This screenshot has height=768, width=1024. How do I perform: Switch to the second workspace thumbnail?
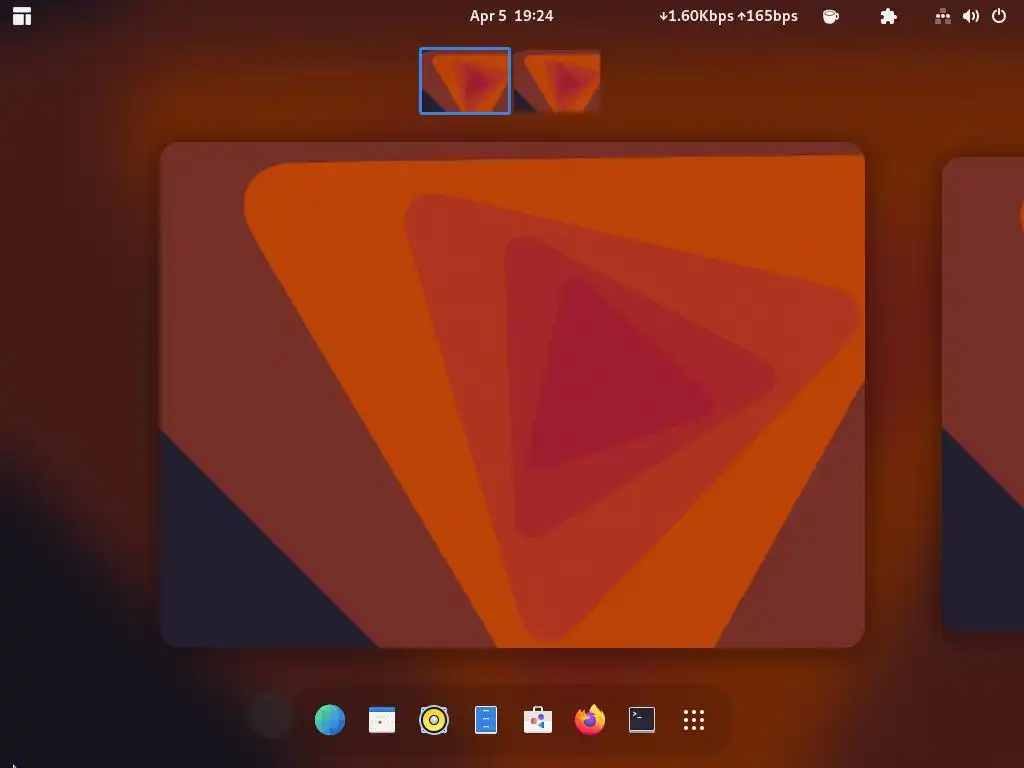point(557,81)
